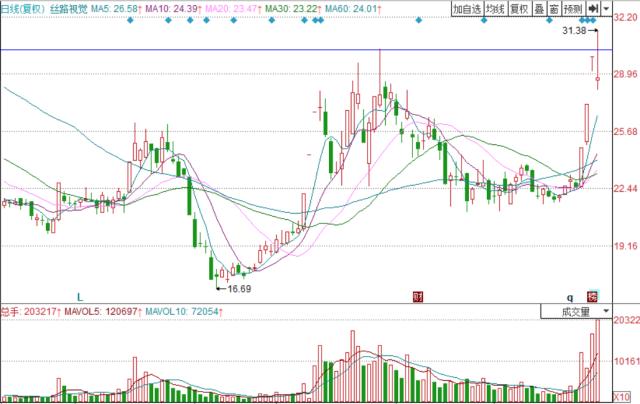Click the 加自选 add-to-watchlist button

[467, 9]
